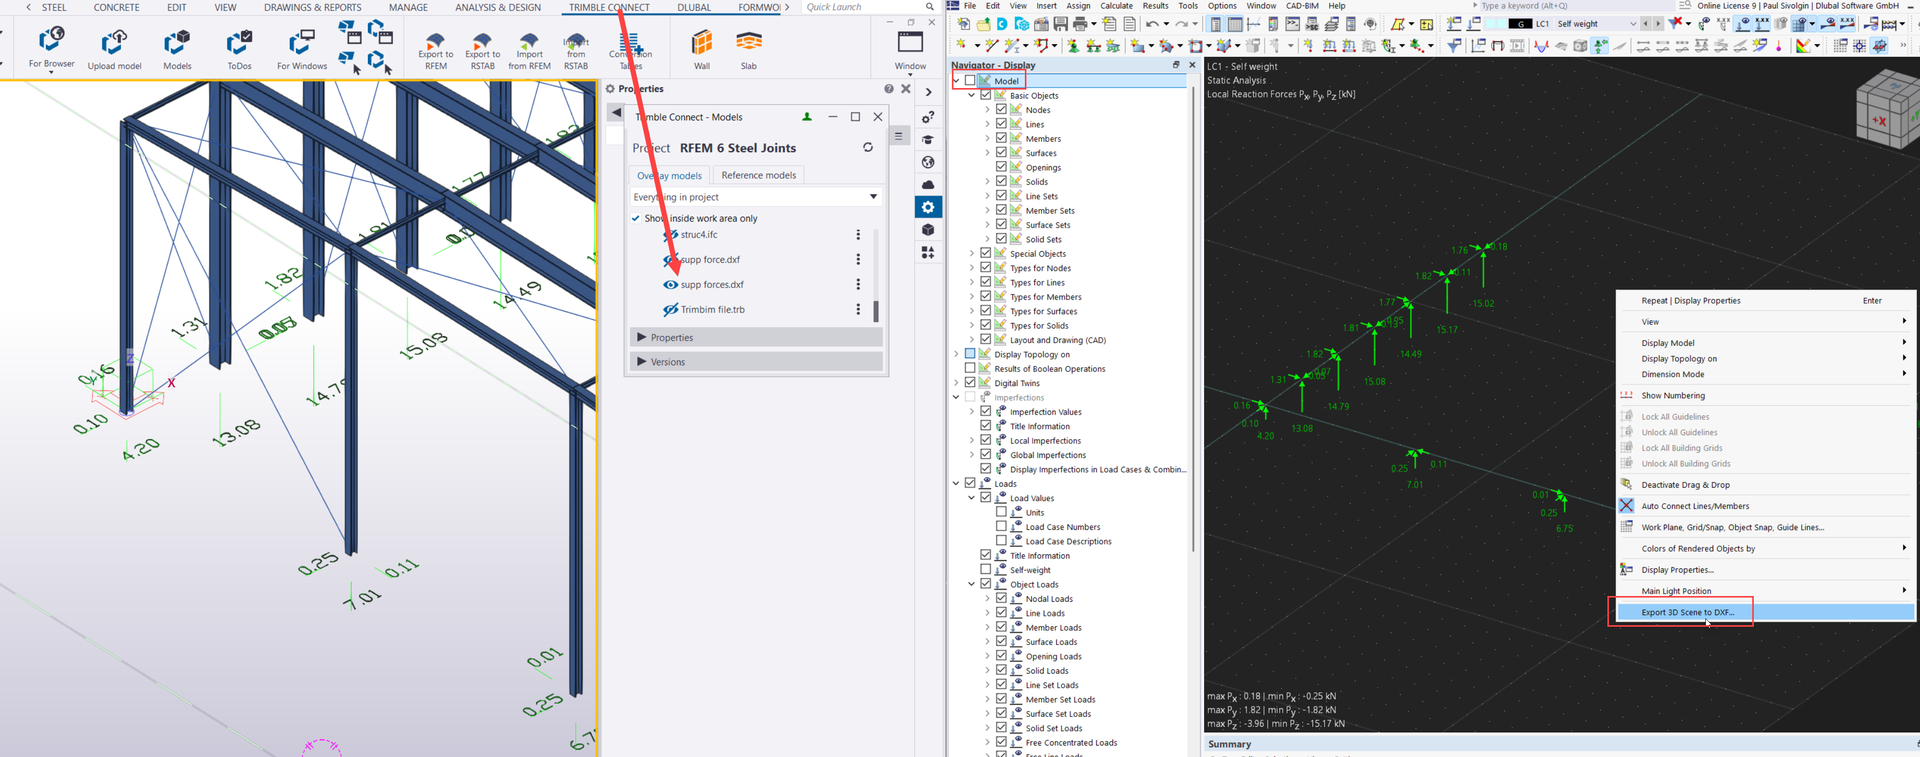Click the Quick Launch search field
This screenshot has height=757, width=1920.
862,7
